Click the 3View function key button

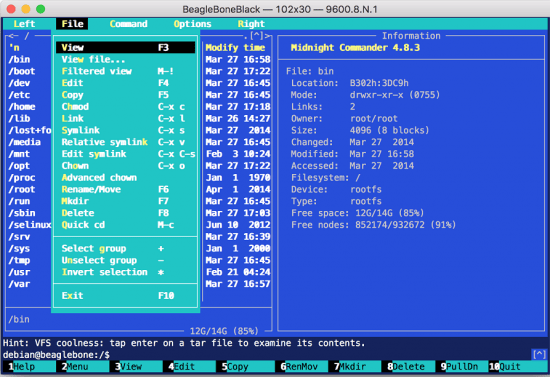coord(136,367)
